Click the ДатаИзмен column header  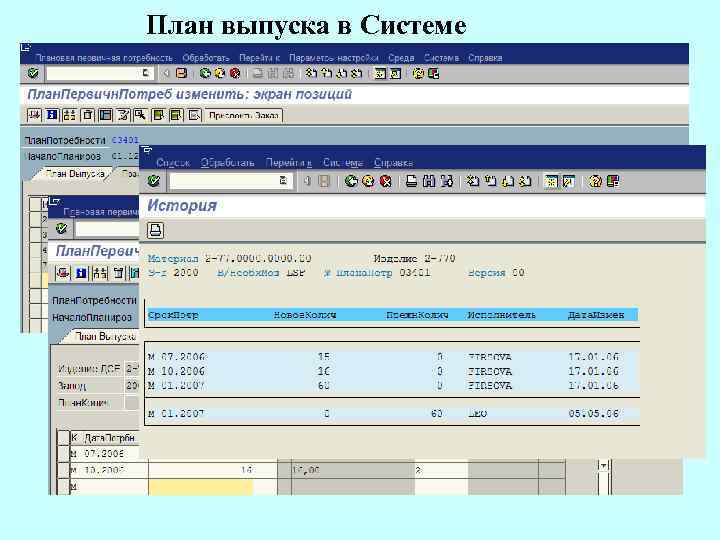(596, 315)
